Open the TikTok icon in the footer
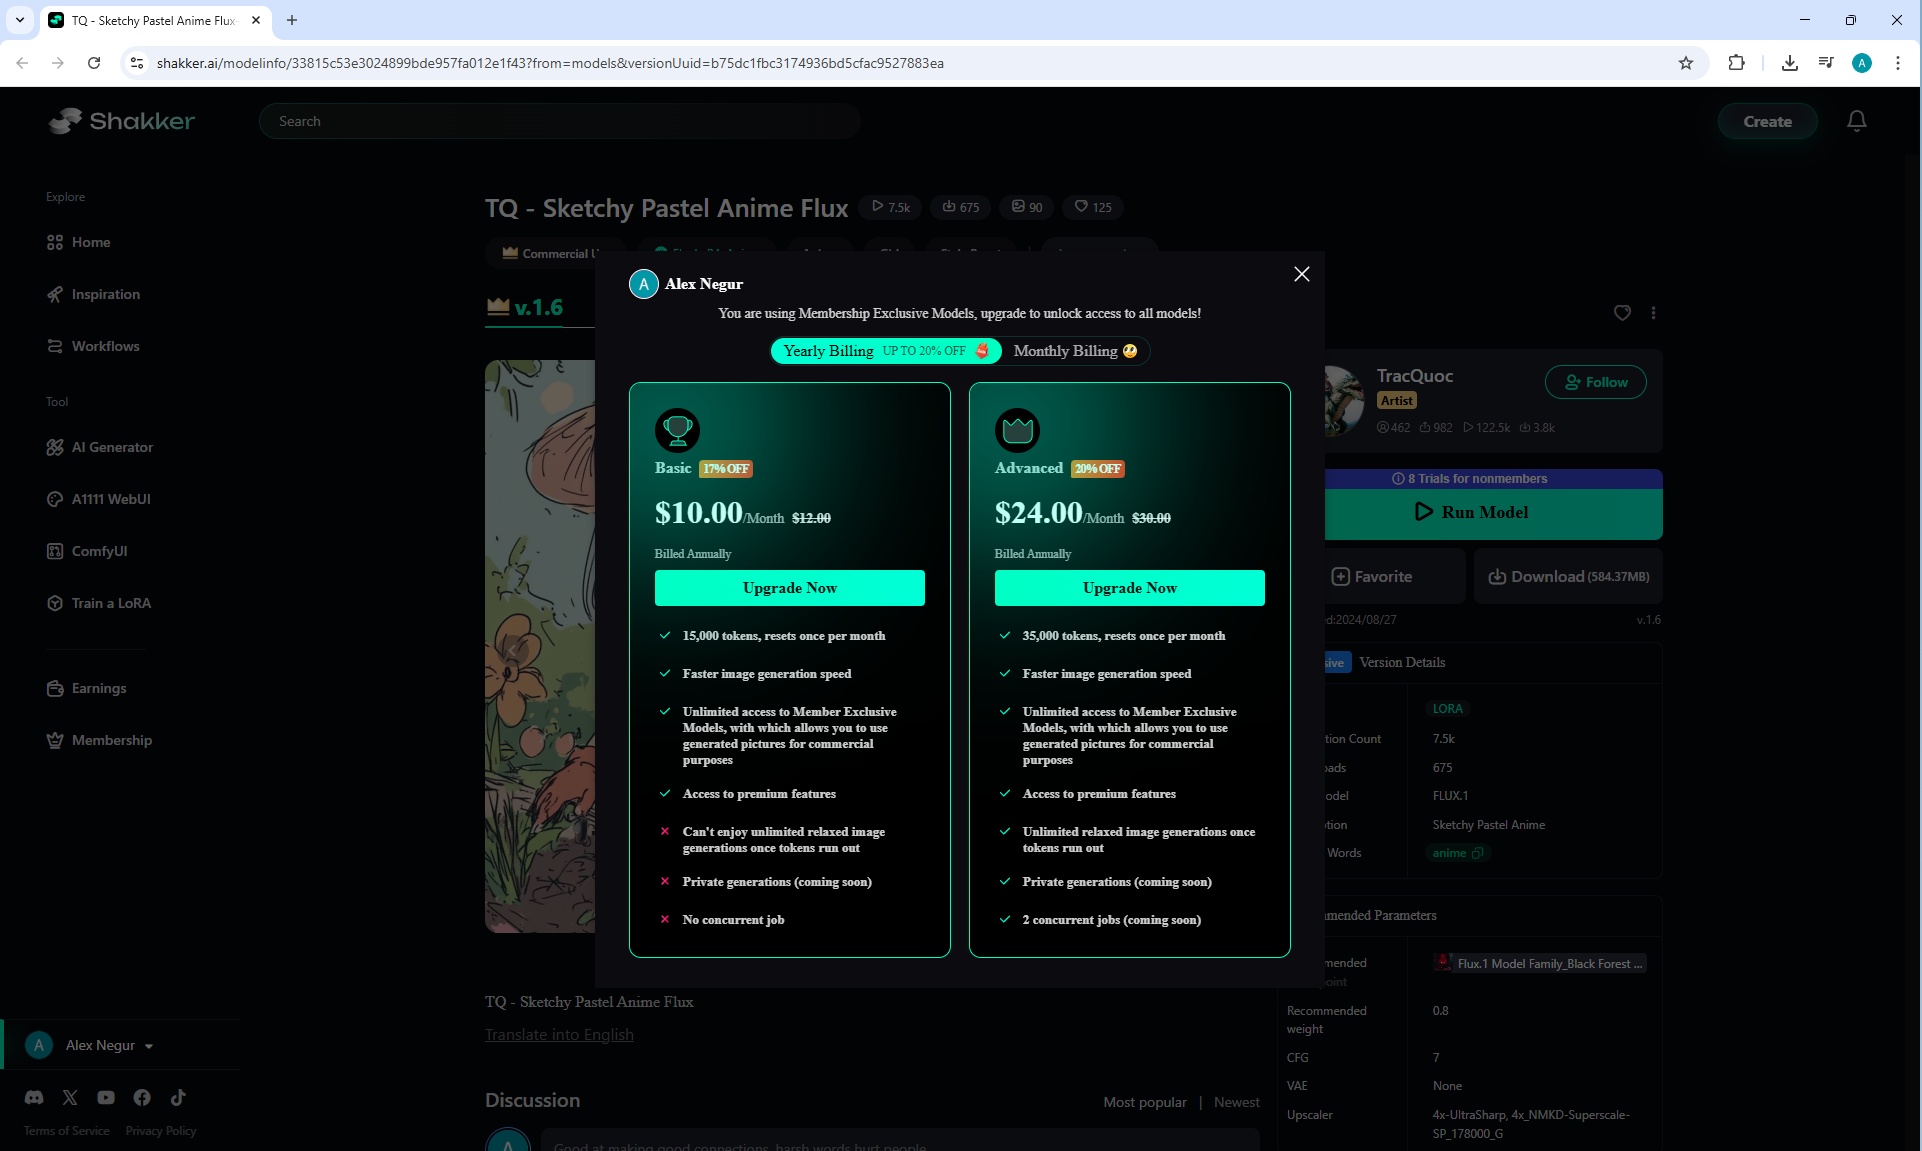The width and height of the screenshot is (1922, 1151). point(178,1097)
